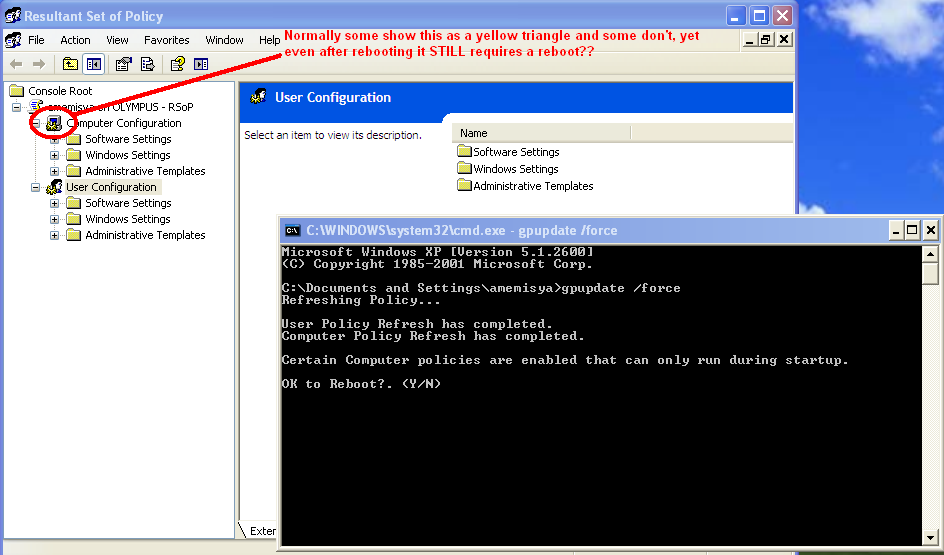Open the File menu
Screen dimensions: 944x555
(36, 40)
